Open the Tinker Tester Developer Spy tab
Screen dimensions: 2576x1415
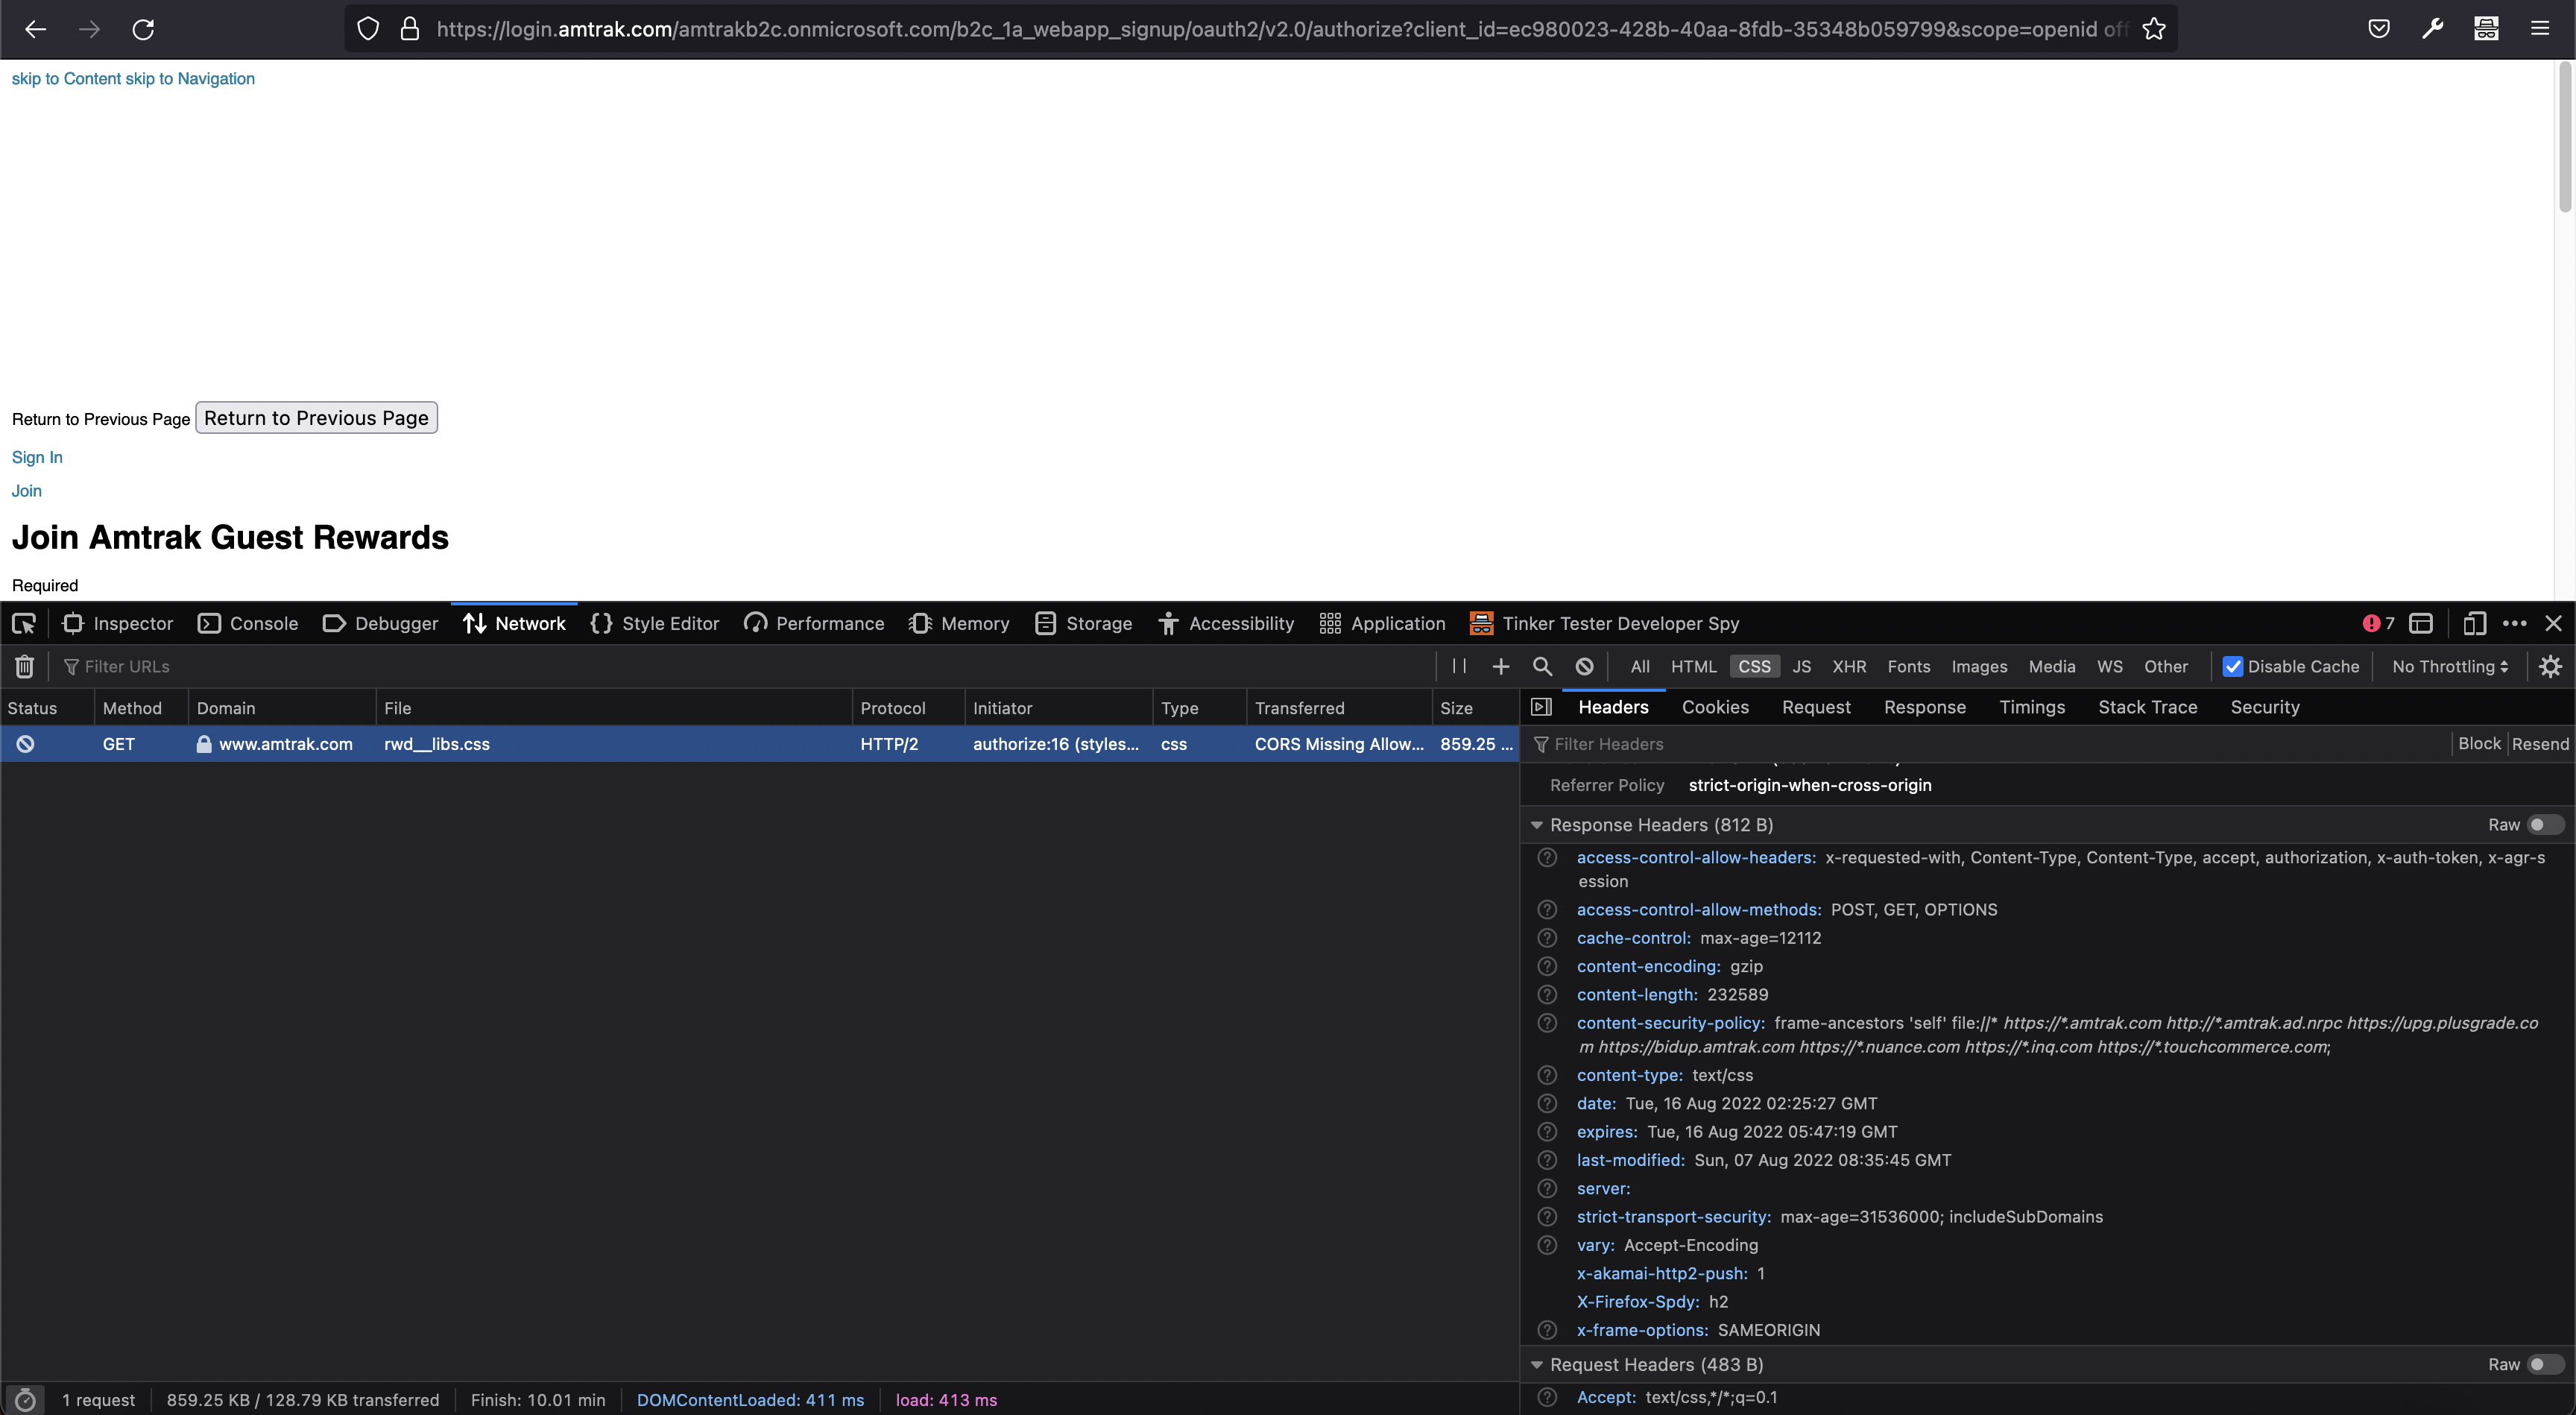pos(1604,623)
